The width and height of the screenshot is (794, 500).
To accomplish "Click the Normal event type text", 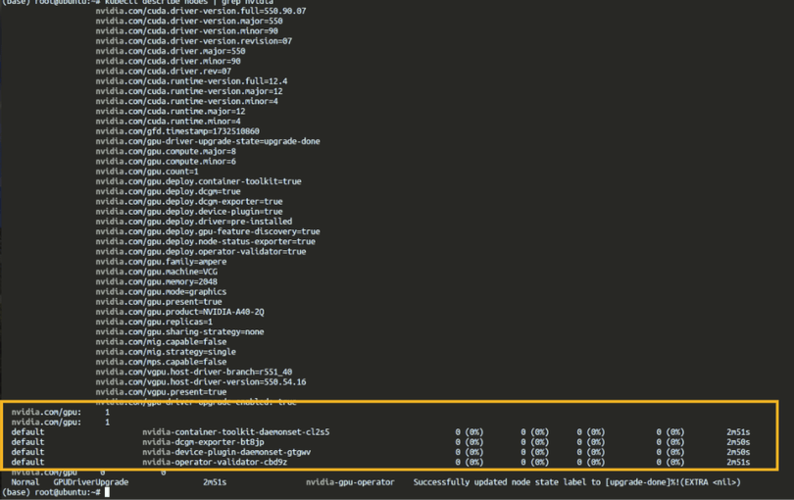I will (x=25, y=482).
